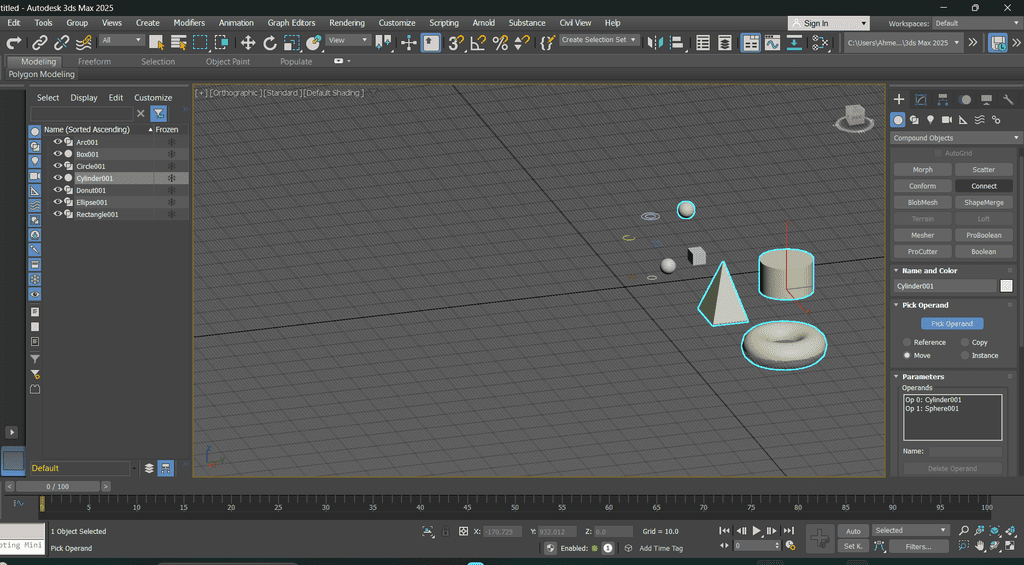1024x565 pixels.
Task: Click the Unlink Selection icon
Action: pos(61,43)
